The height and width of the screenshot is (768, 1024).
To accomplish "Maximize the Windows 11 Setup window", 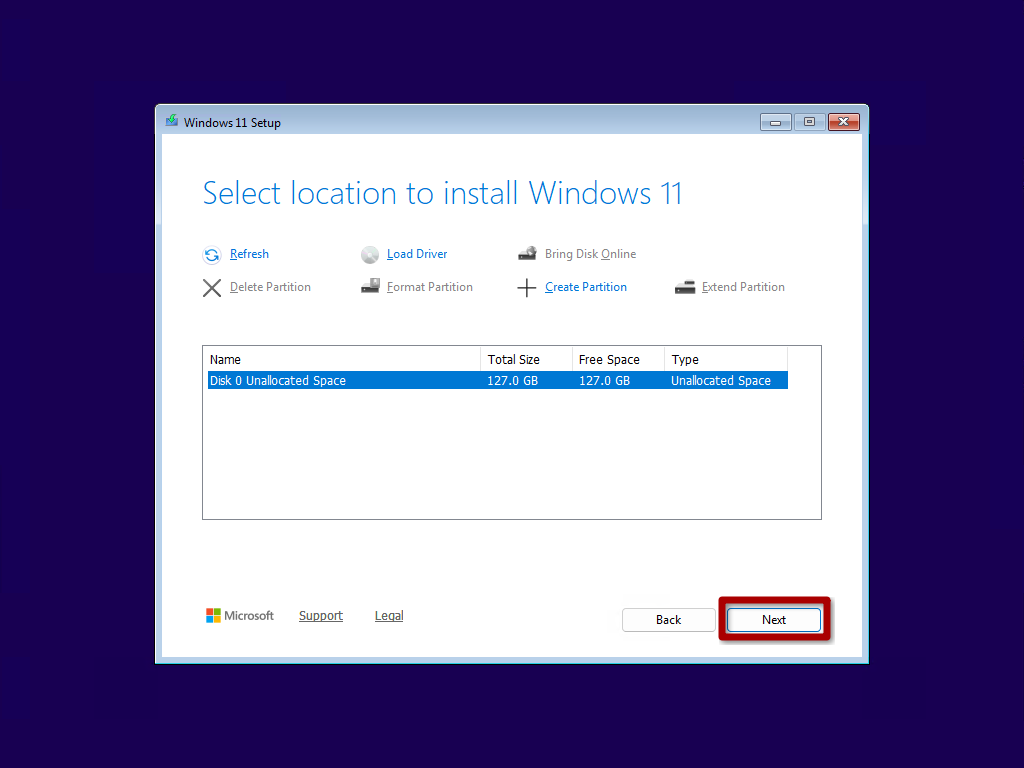I will tap(810, 122).
